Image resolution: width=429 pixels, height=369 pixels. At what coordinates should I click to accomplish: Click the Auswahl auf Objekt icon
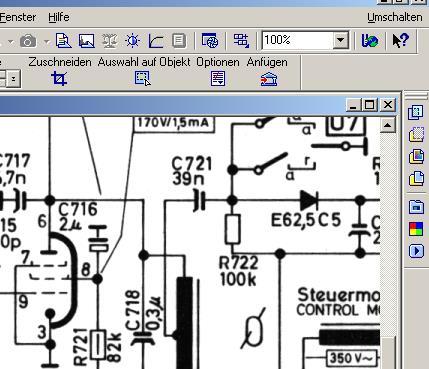(143, 79)
